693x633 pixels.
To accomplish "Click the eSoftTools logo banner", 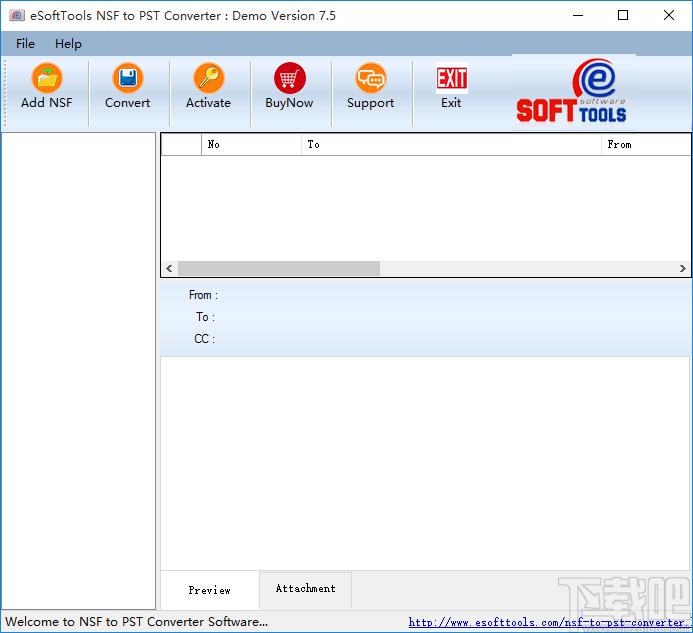I will click(x=574, y=92).
